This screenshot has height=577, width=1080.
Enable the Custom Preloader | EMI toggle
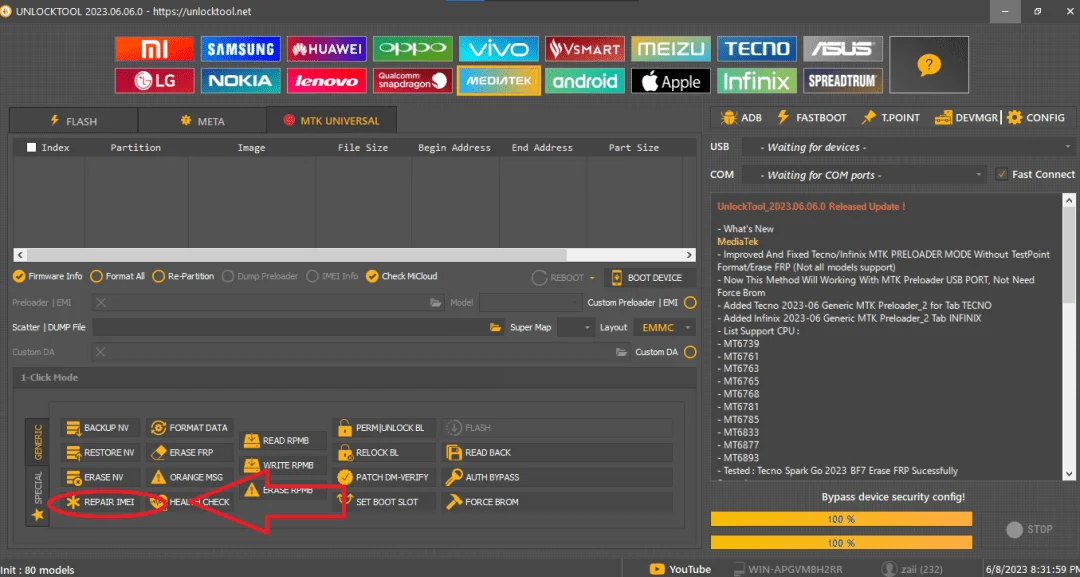click(689, 302)
